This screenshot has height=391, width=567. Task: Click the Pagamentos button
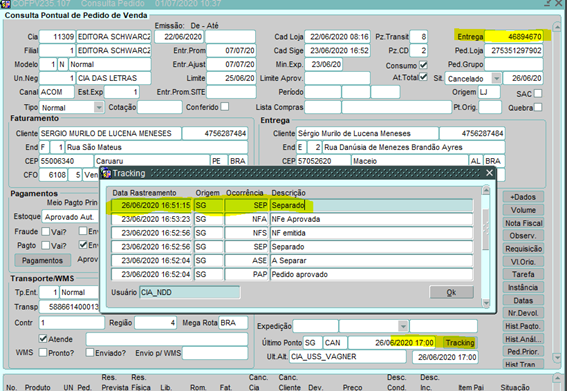click(42, 260)
